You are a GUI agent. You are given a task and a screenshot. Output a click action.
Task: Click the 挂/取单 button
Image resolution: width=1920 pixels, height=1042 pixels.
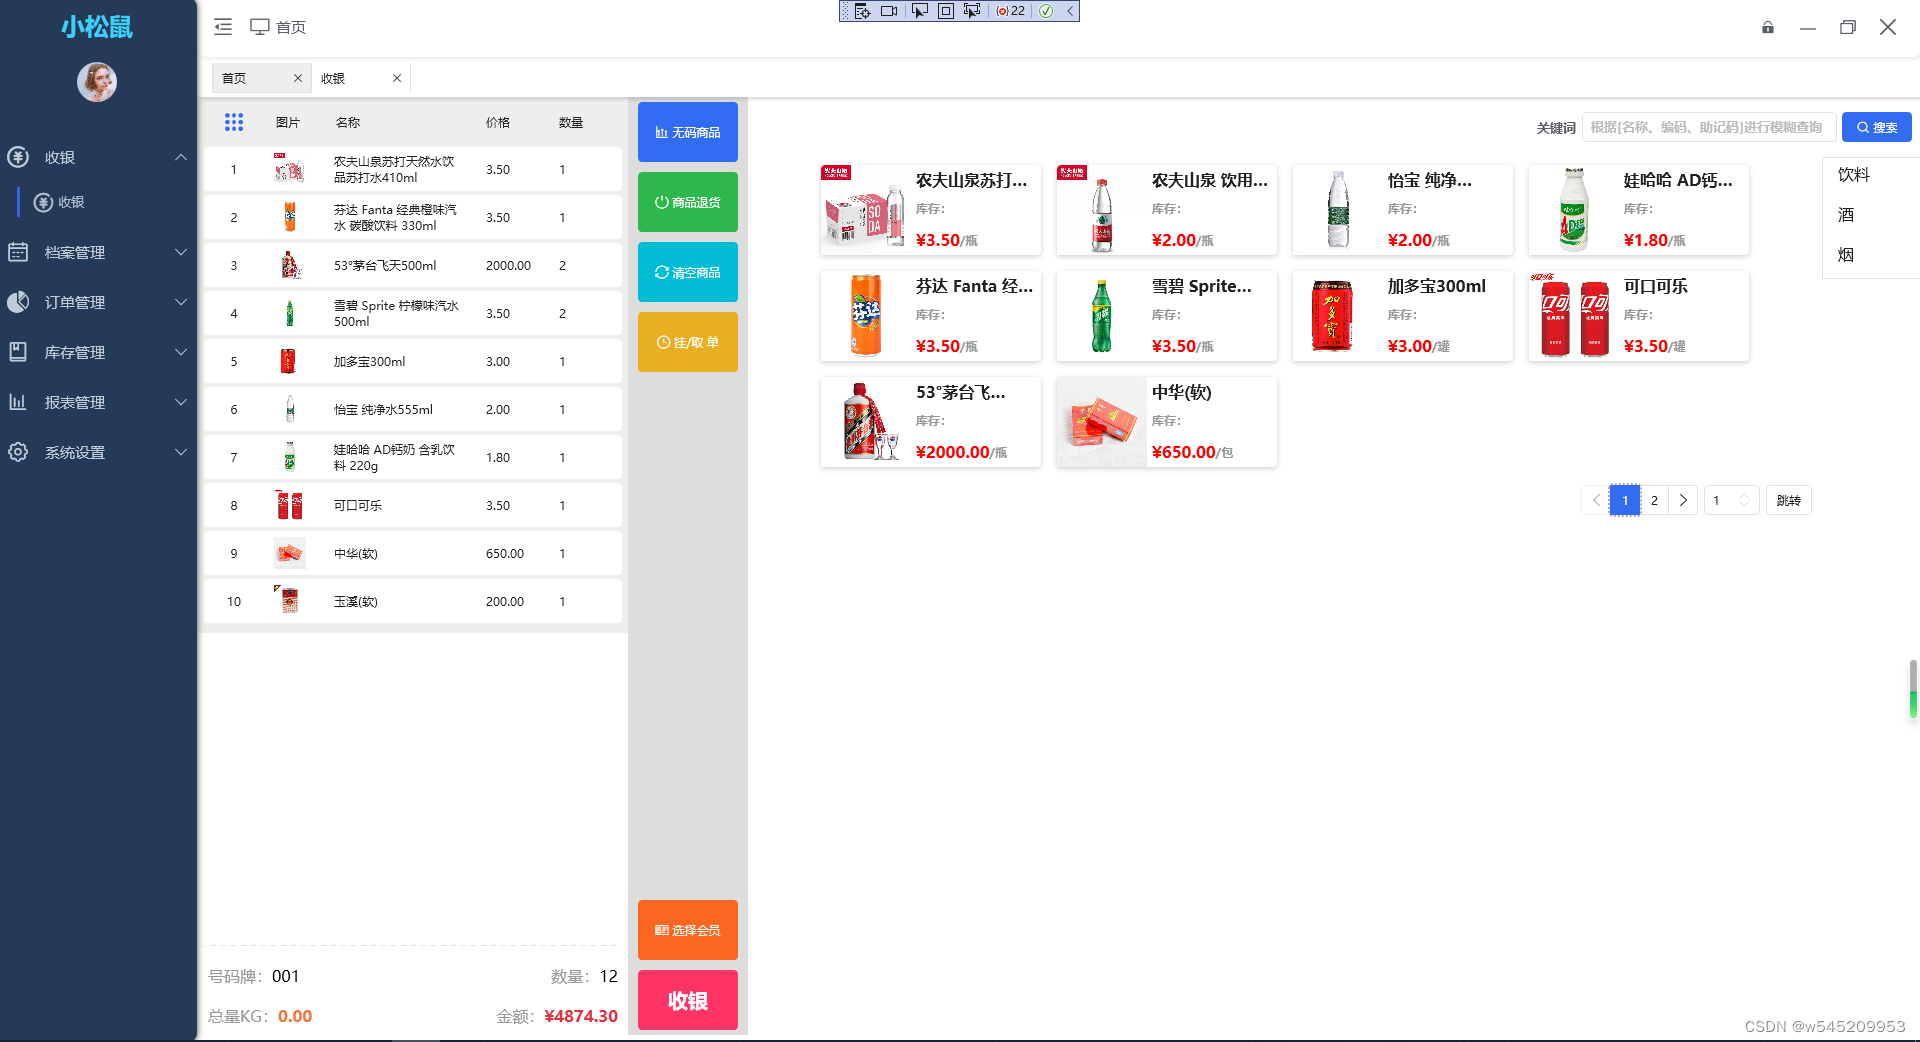point(688,342)
